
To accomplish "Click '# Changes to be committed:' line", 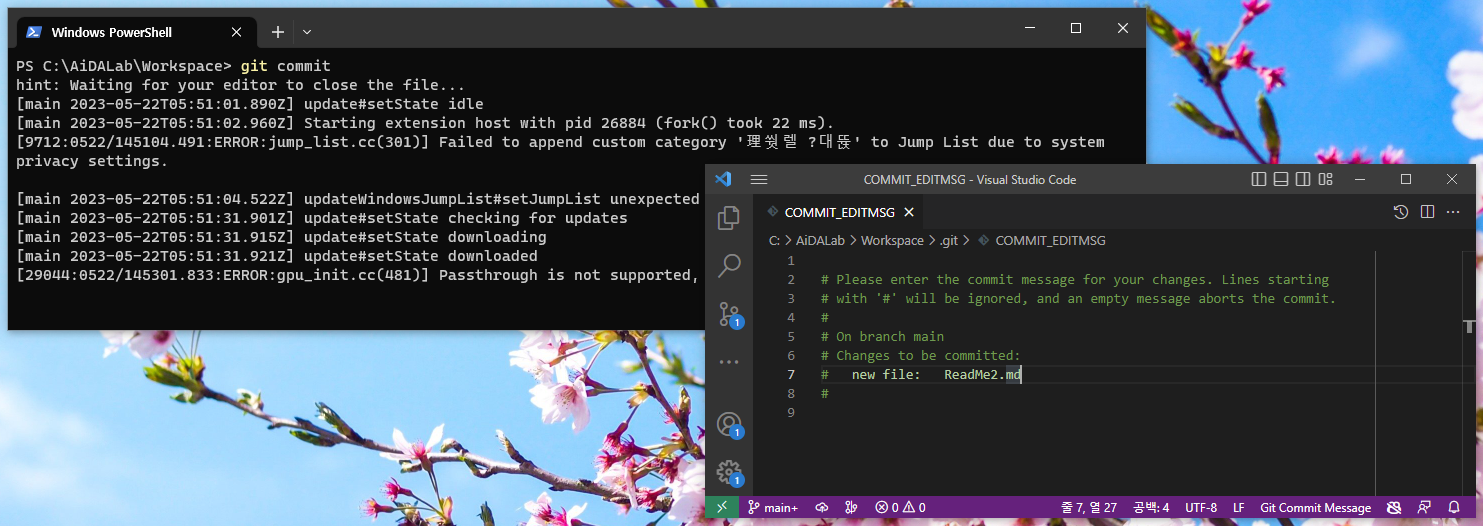I will click(x=921, y=355).
